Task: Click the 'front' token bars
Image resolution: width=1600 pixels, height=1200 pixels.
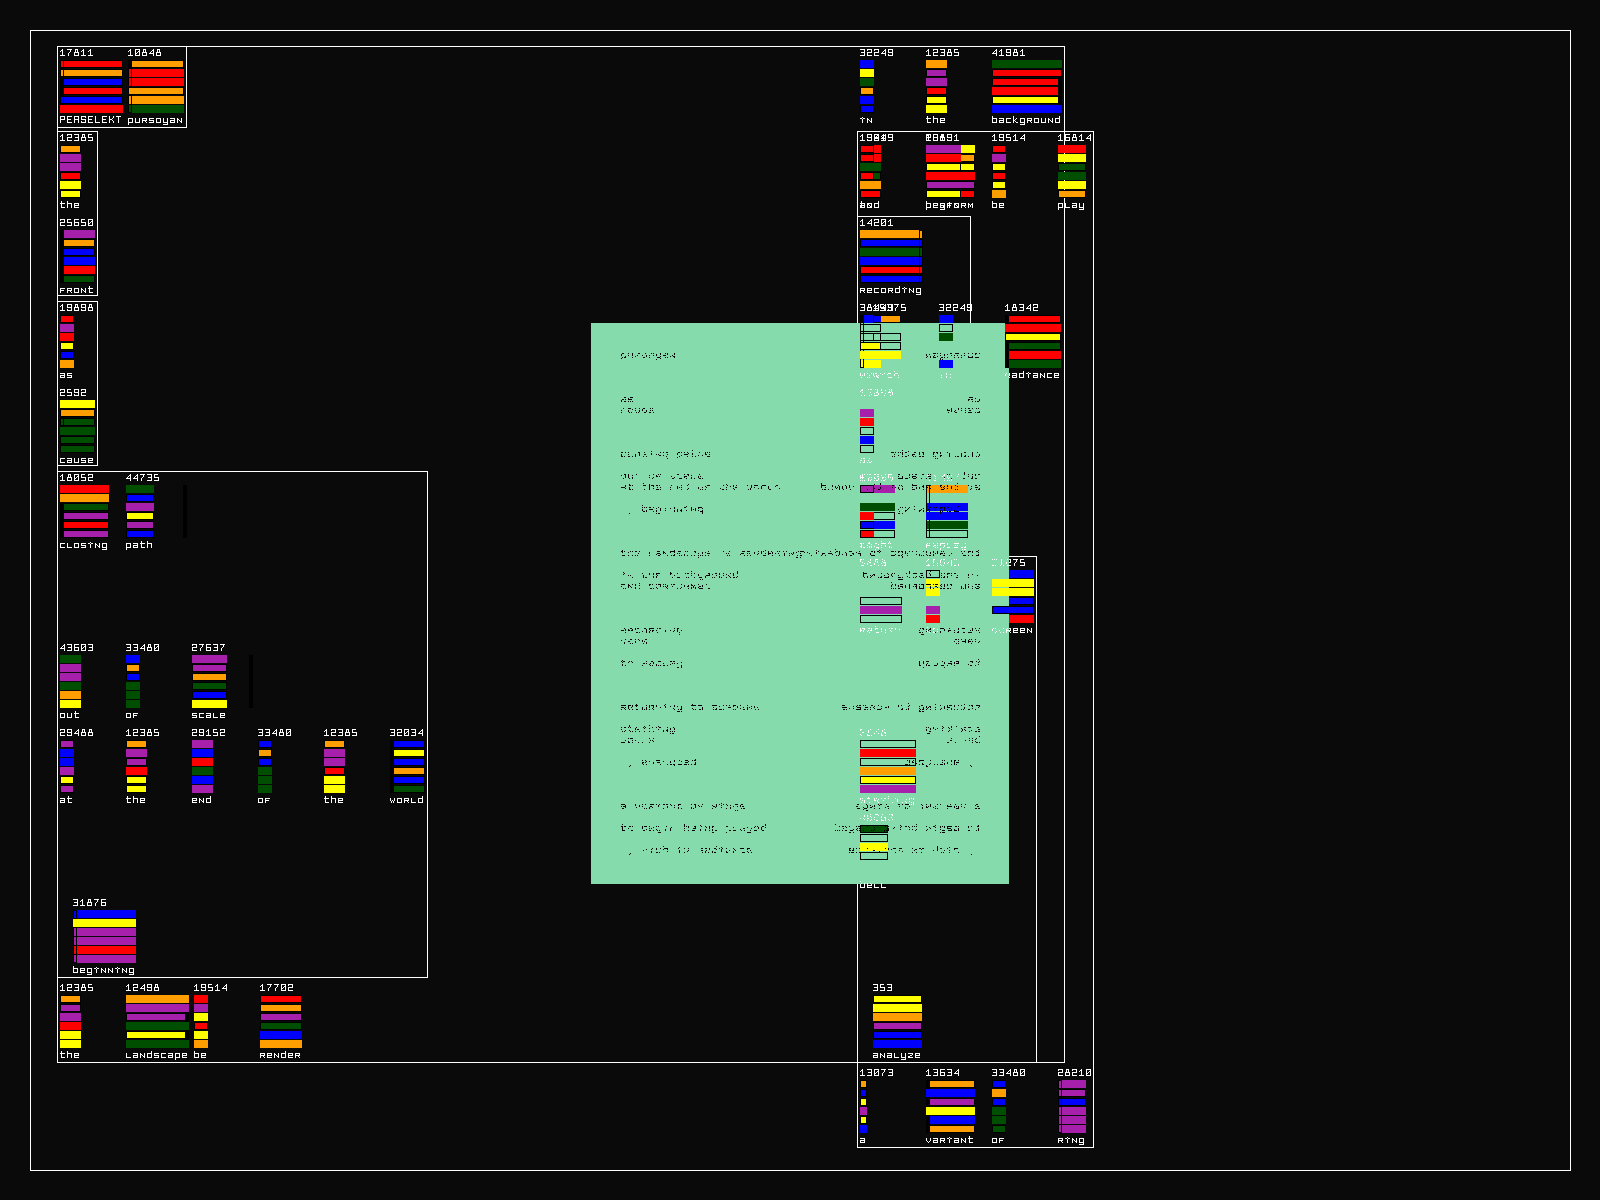Action: point(79,256)
